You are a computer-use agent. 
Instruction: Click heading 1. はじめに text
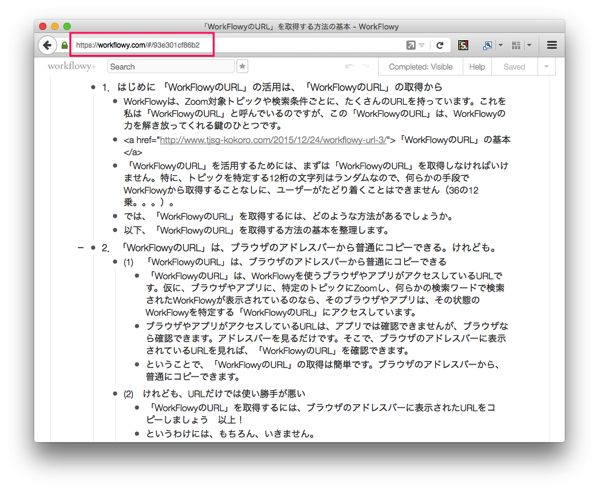(272, 88)
